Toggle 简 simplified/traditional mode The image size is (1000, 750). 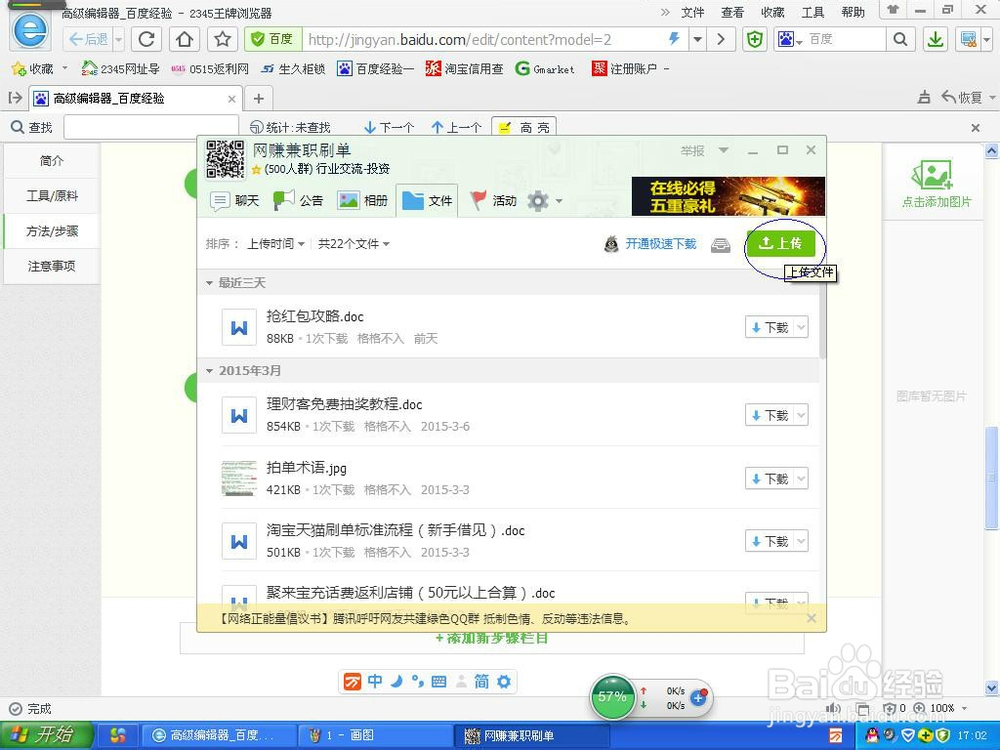(x=482, y=682)
